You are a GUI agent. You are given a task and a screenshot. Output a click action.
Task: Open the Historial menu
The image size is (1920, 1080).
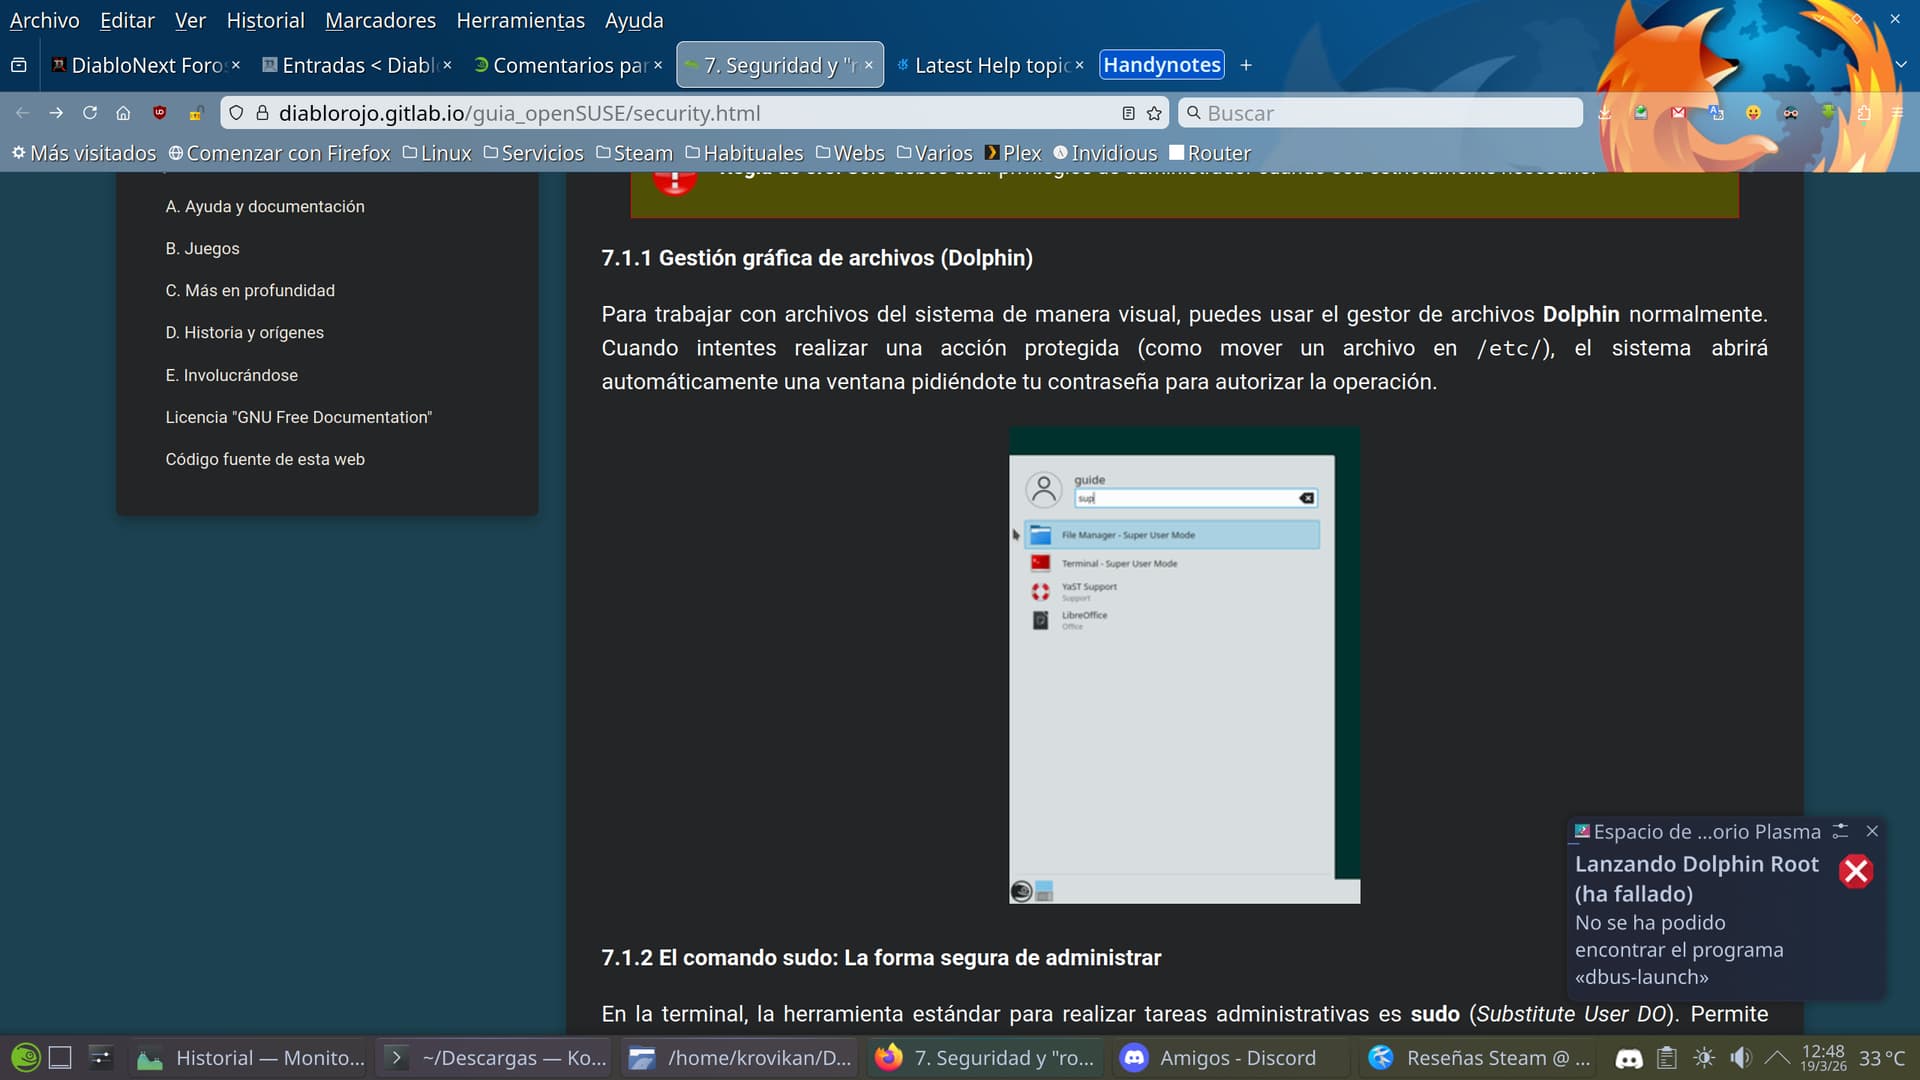(265, 20)
